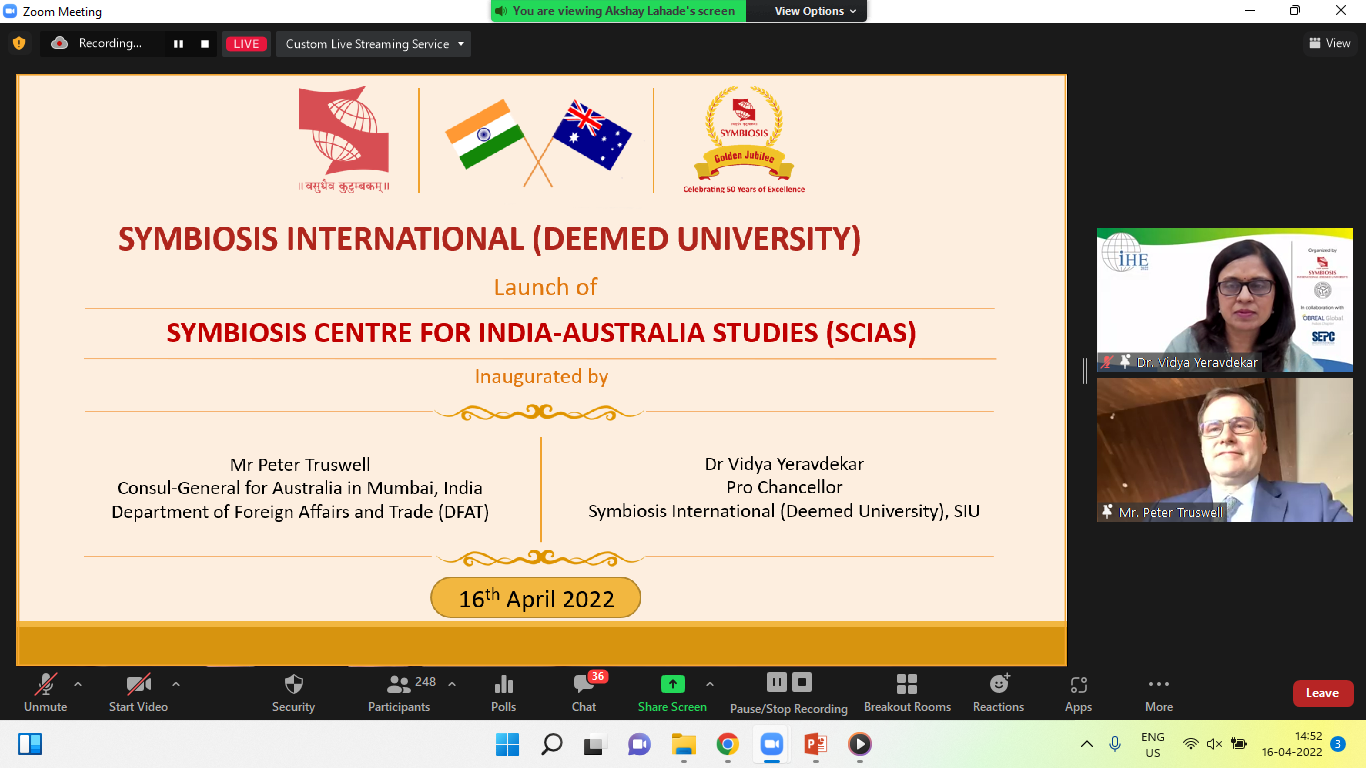This screenshot has width=1366, height=768.
Task: Open network, volume and battery quick settings
Action: [x=1214, y=744]
